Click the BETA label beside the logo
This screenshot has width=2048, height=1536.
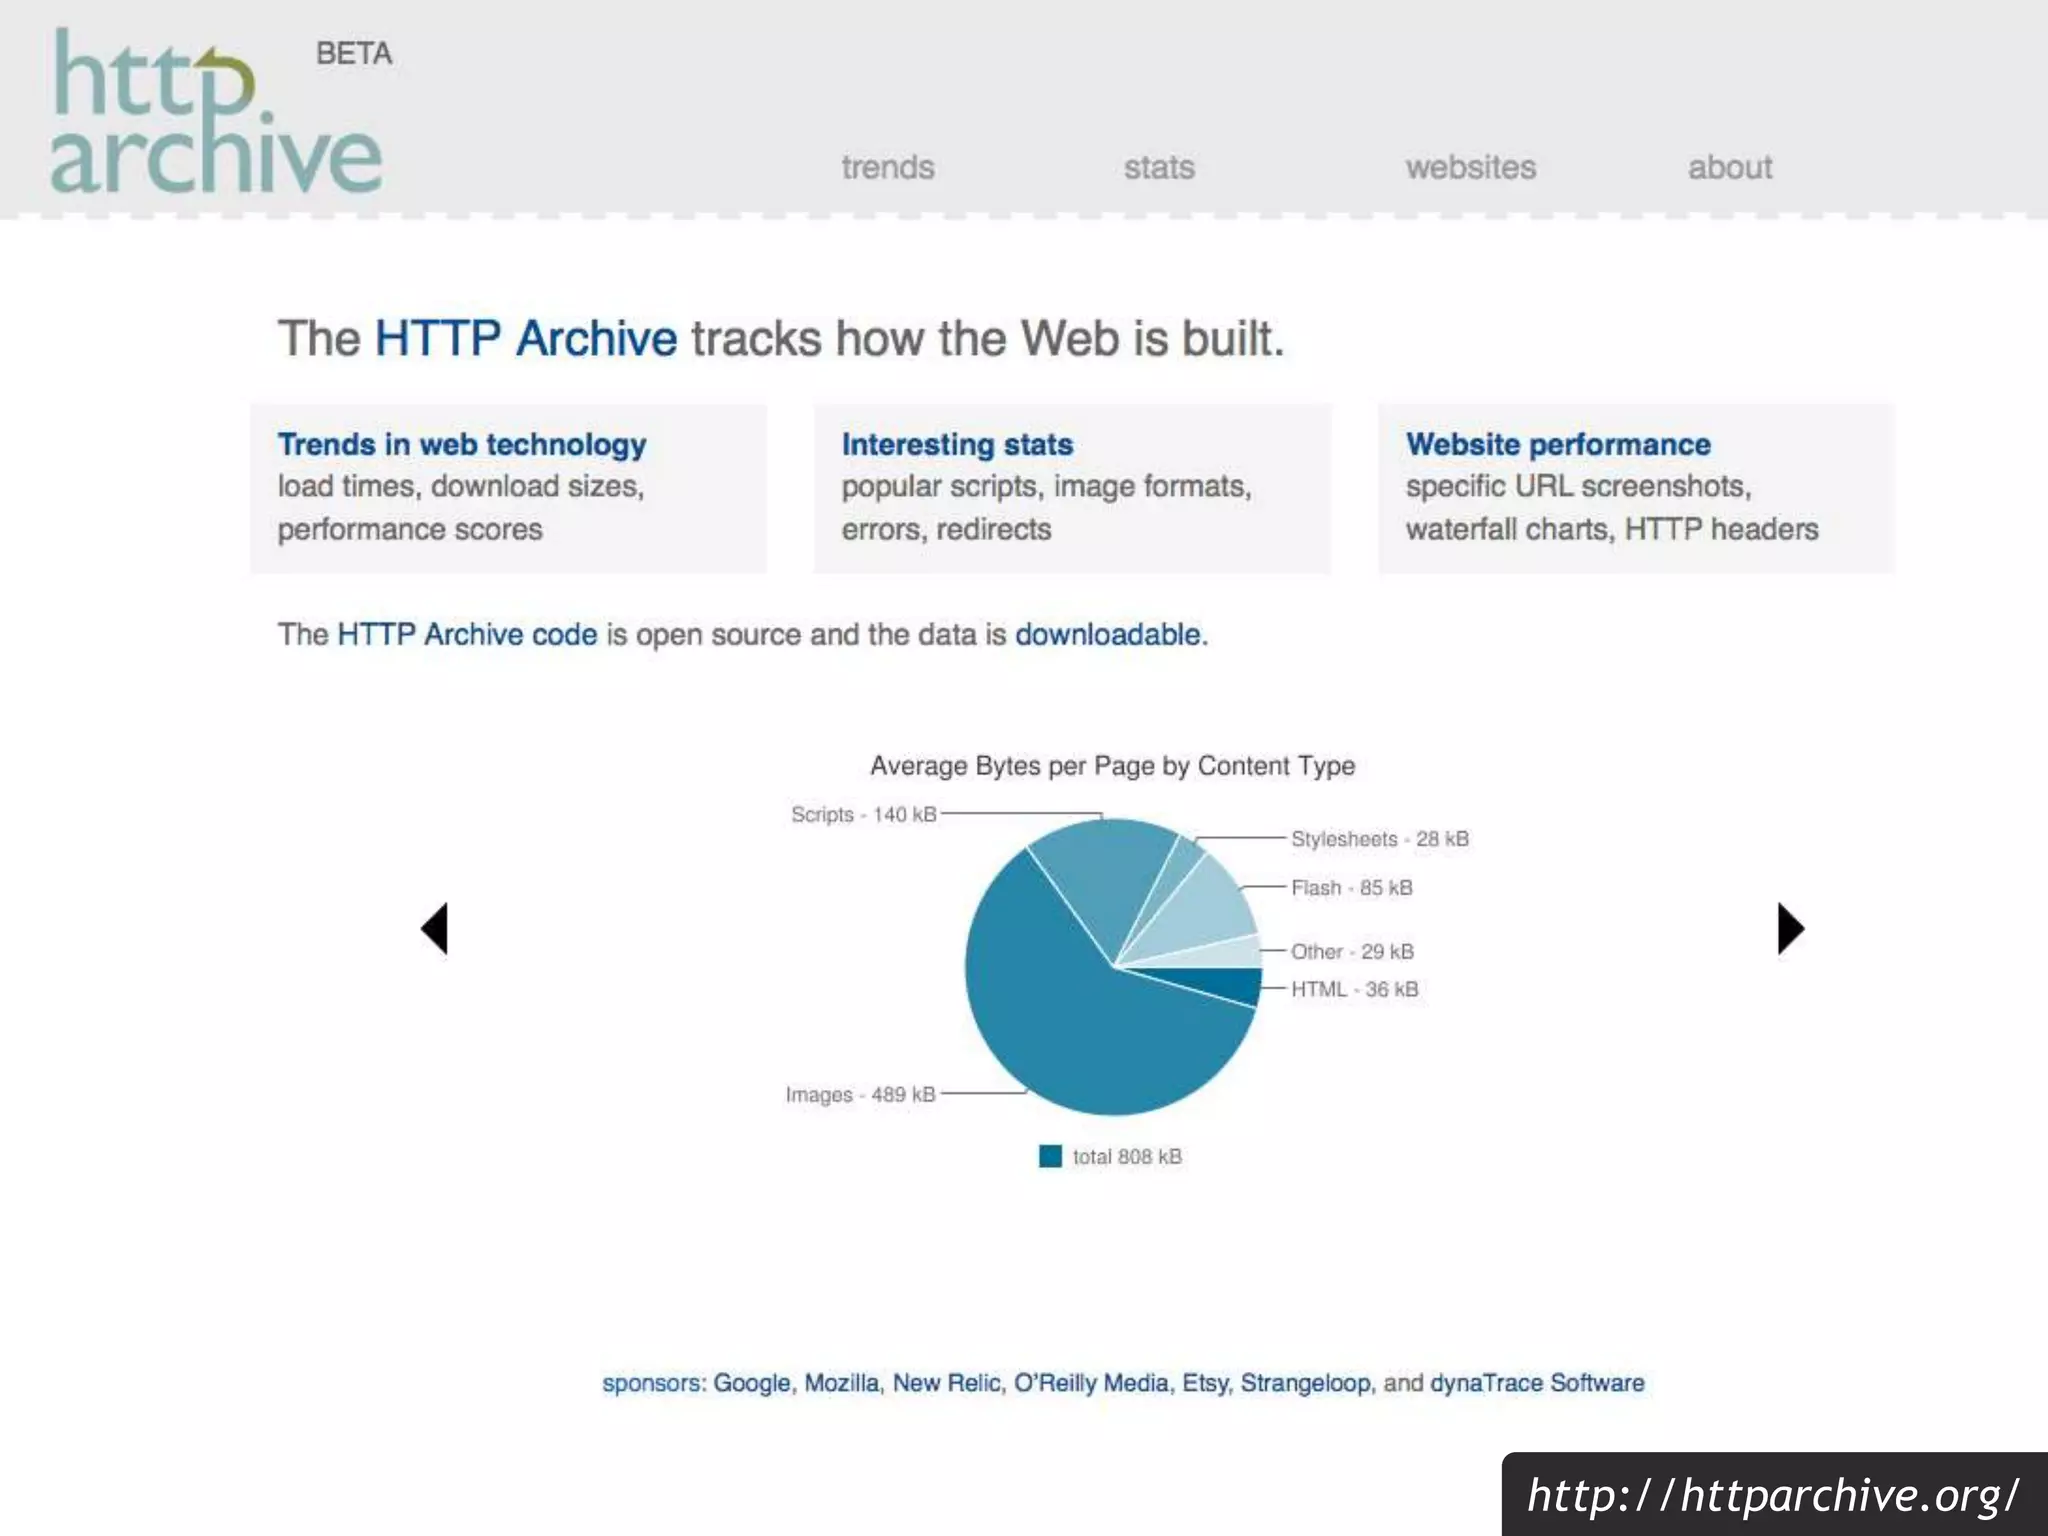coord(354,53)
